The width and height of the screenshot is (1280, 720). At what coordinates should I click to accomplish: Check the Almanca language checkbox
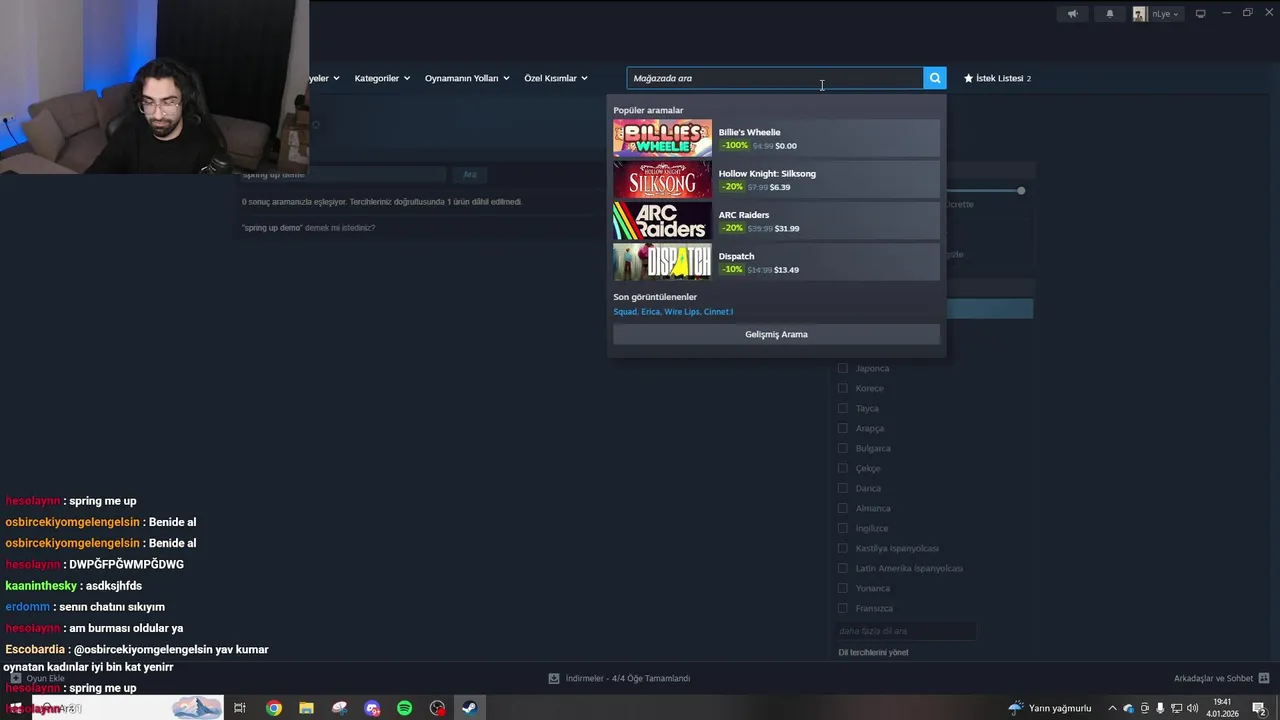(842, 508)
